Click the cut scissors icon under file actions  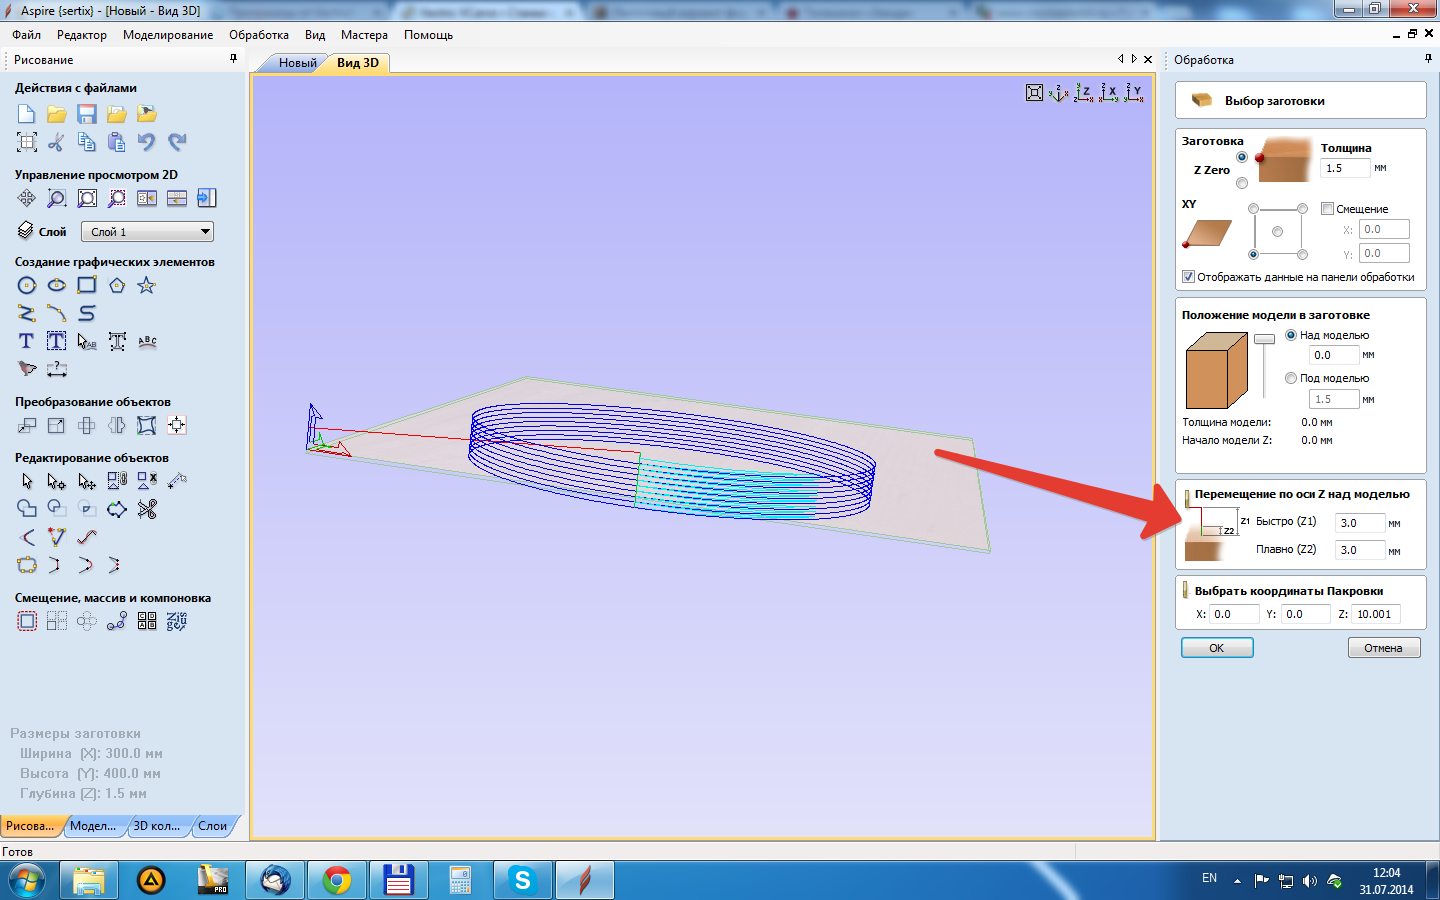pyautogui.click(x=57, y=142)
